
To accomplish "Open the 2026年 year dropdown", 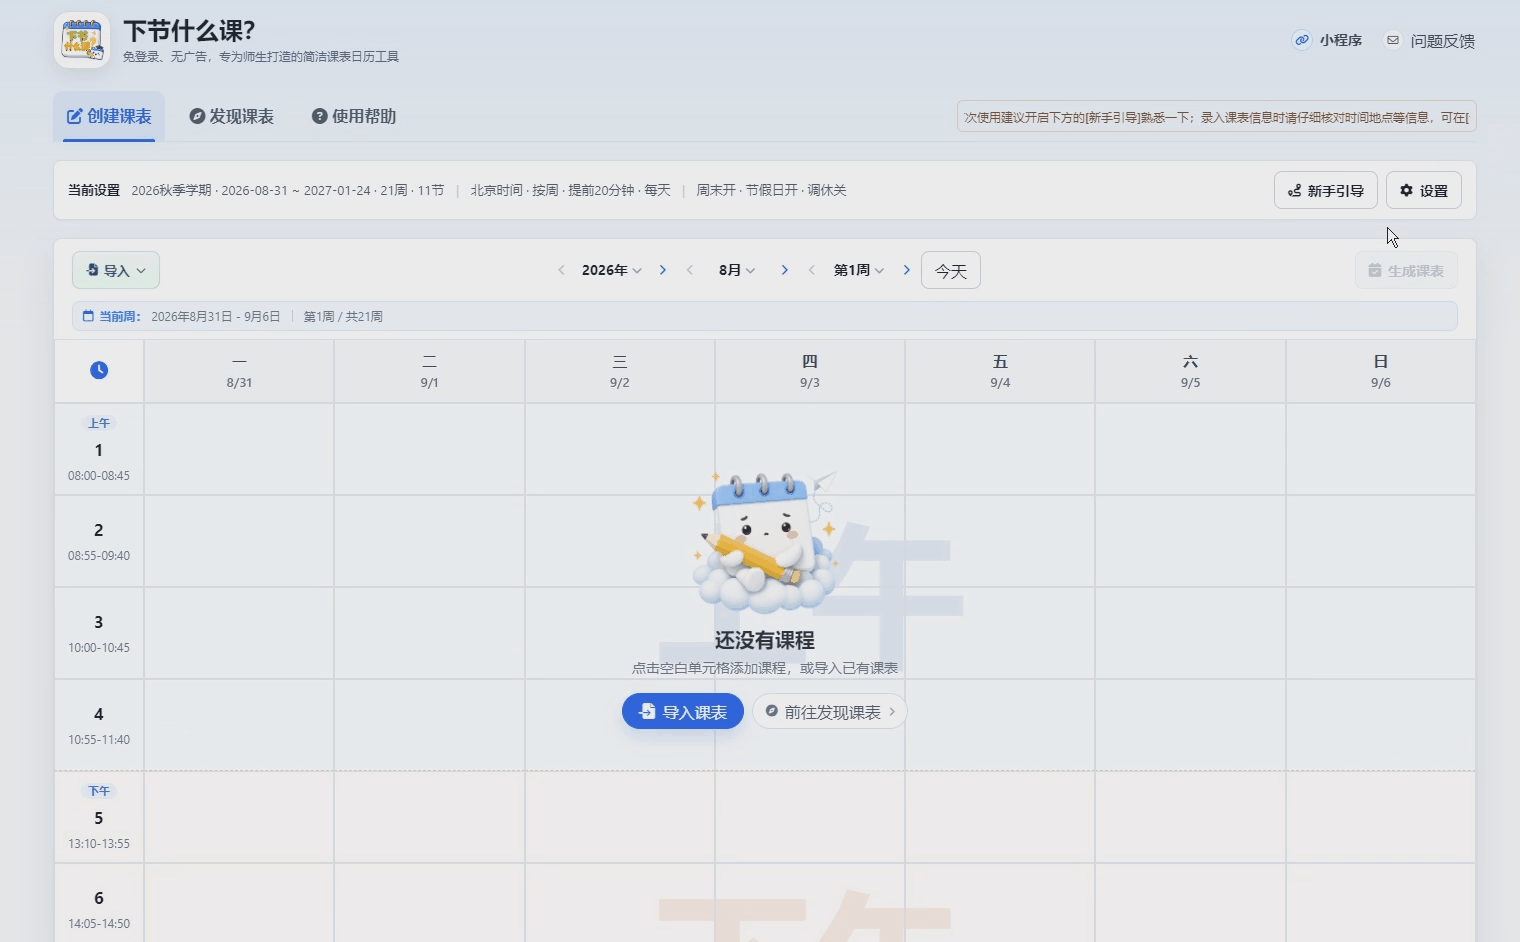I will pyautogui.click(x=612, y=270).
